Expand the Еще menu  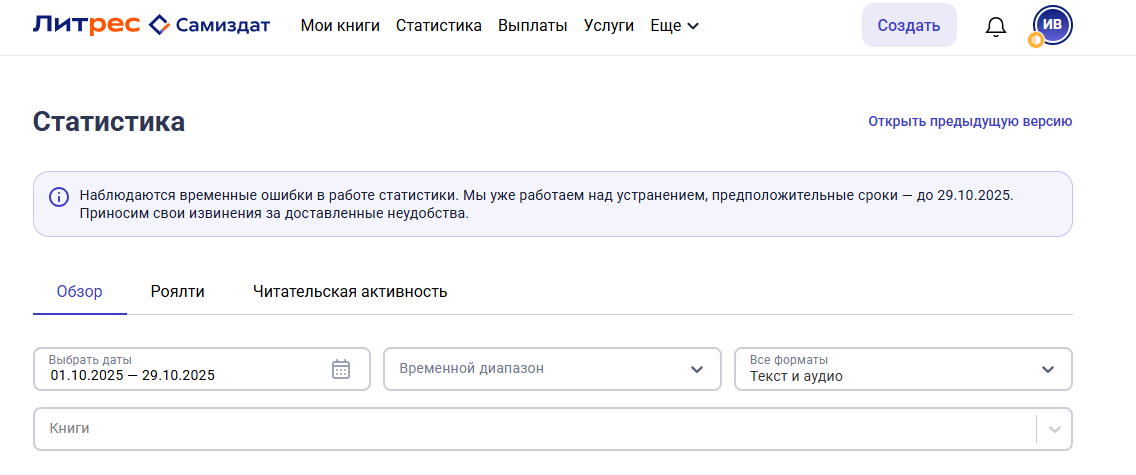point(673,26)
